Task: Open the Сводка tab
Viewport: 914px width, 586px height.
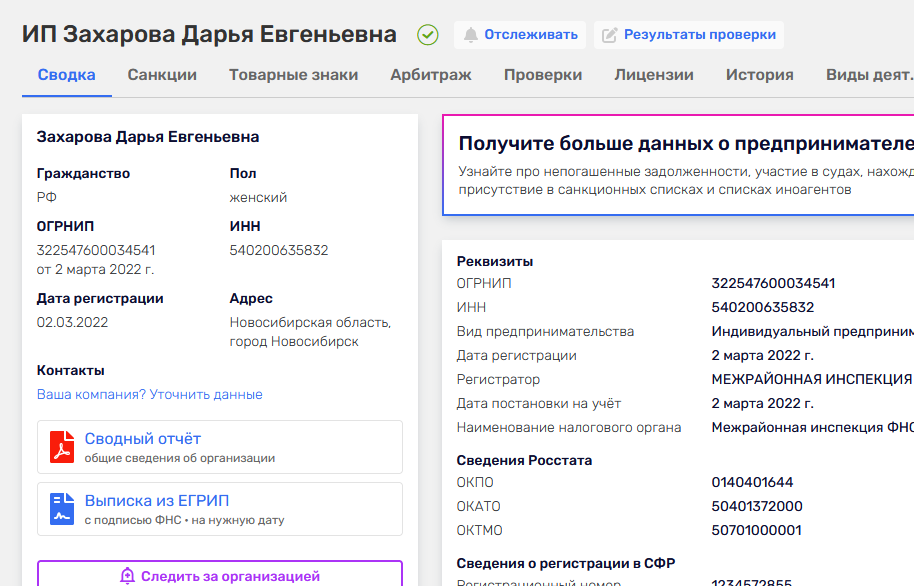Action: pos(66,75)
